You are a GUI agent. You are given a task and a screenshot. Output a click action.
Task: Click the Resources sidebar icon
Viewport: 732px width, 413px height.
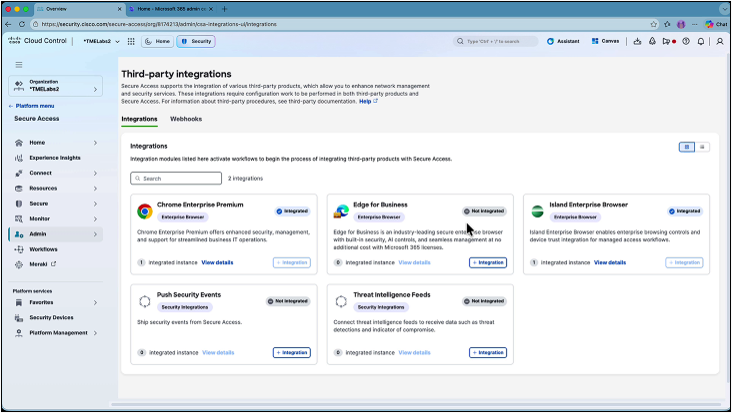pos(19,189)
